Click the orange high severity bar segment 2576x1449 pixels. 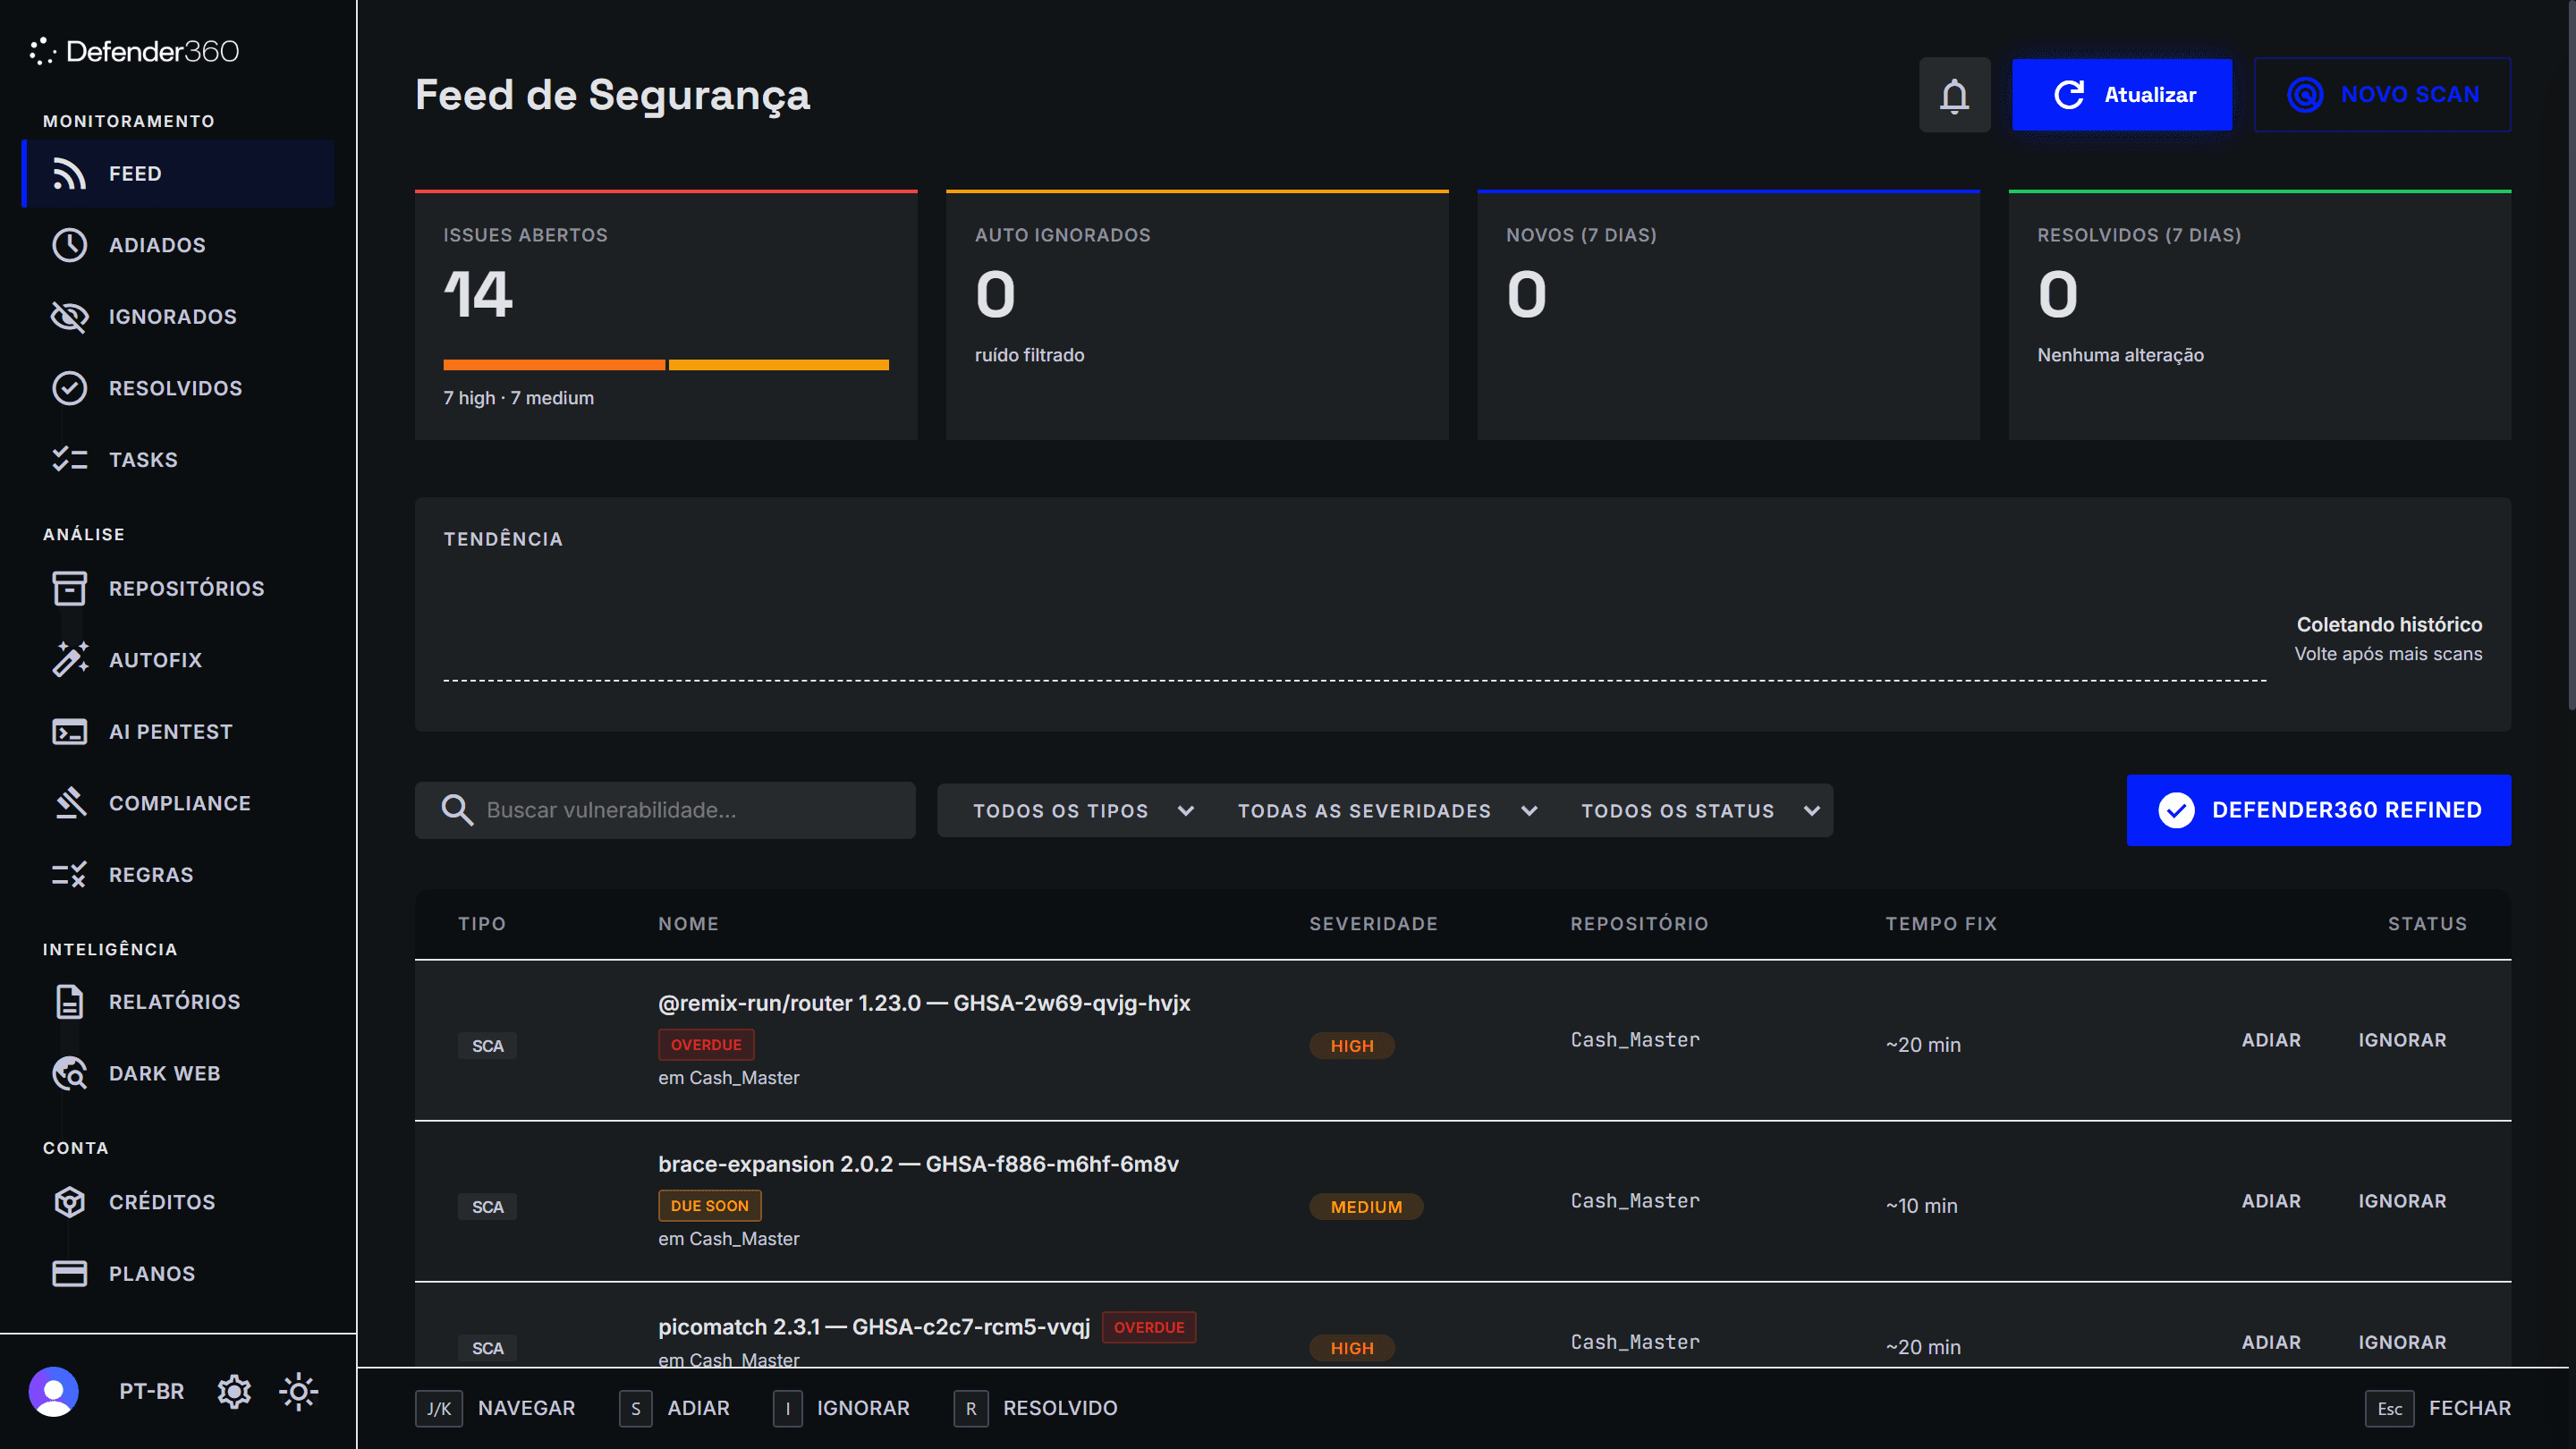(x=554, y=365)
